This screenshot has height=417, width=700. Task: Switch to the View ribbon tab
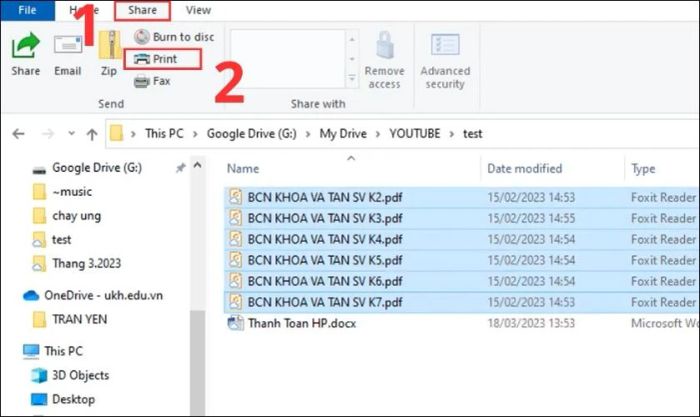click(198, 10)
